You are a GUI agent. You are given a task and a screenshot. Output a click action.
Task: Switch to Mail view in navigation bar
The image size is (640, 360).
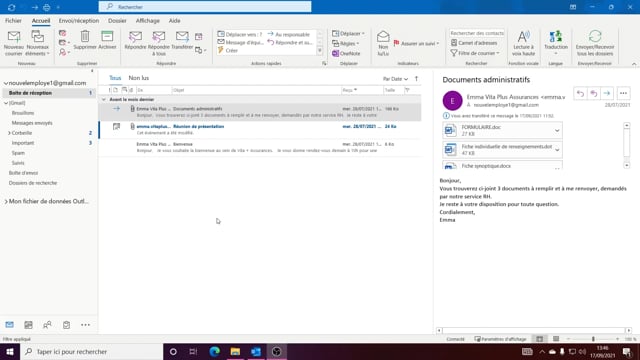(9, 325)
